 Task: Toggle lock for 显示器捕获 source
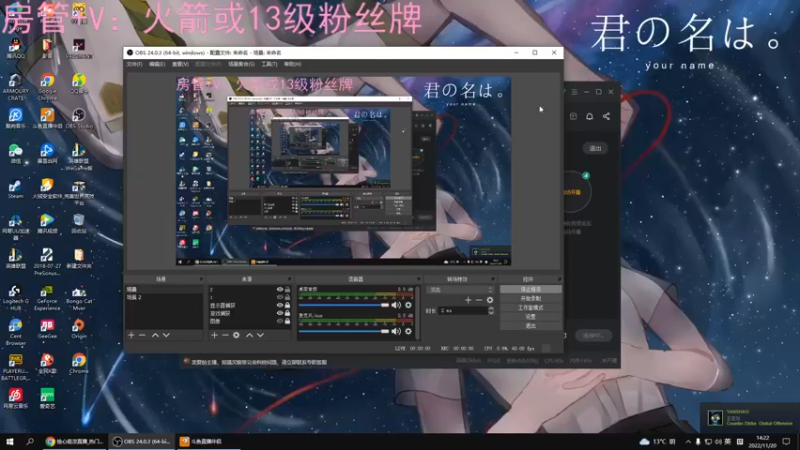click(287, 305)
